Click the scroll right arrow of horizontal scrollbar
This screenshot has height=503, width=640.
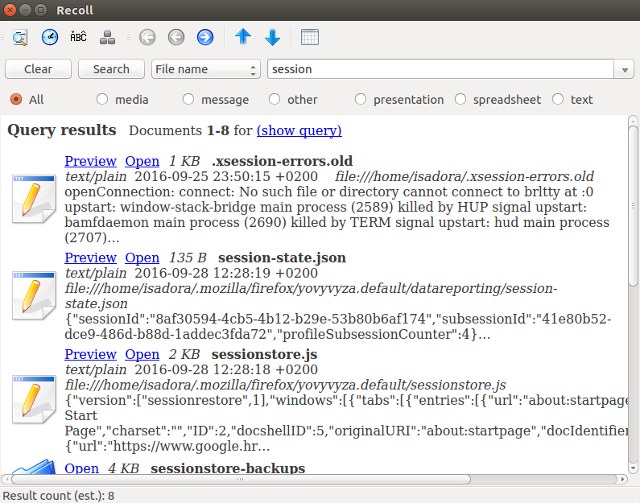(x=622, y=479)
